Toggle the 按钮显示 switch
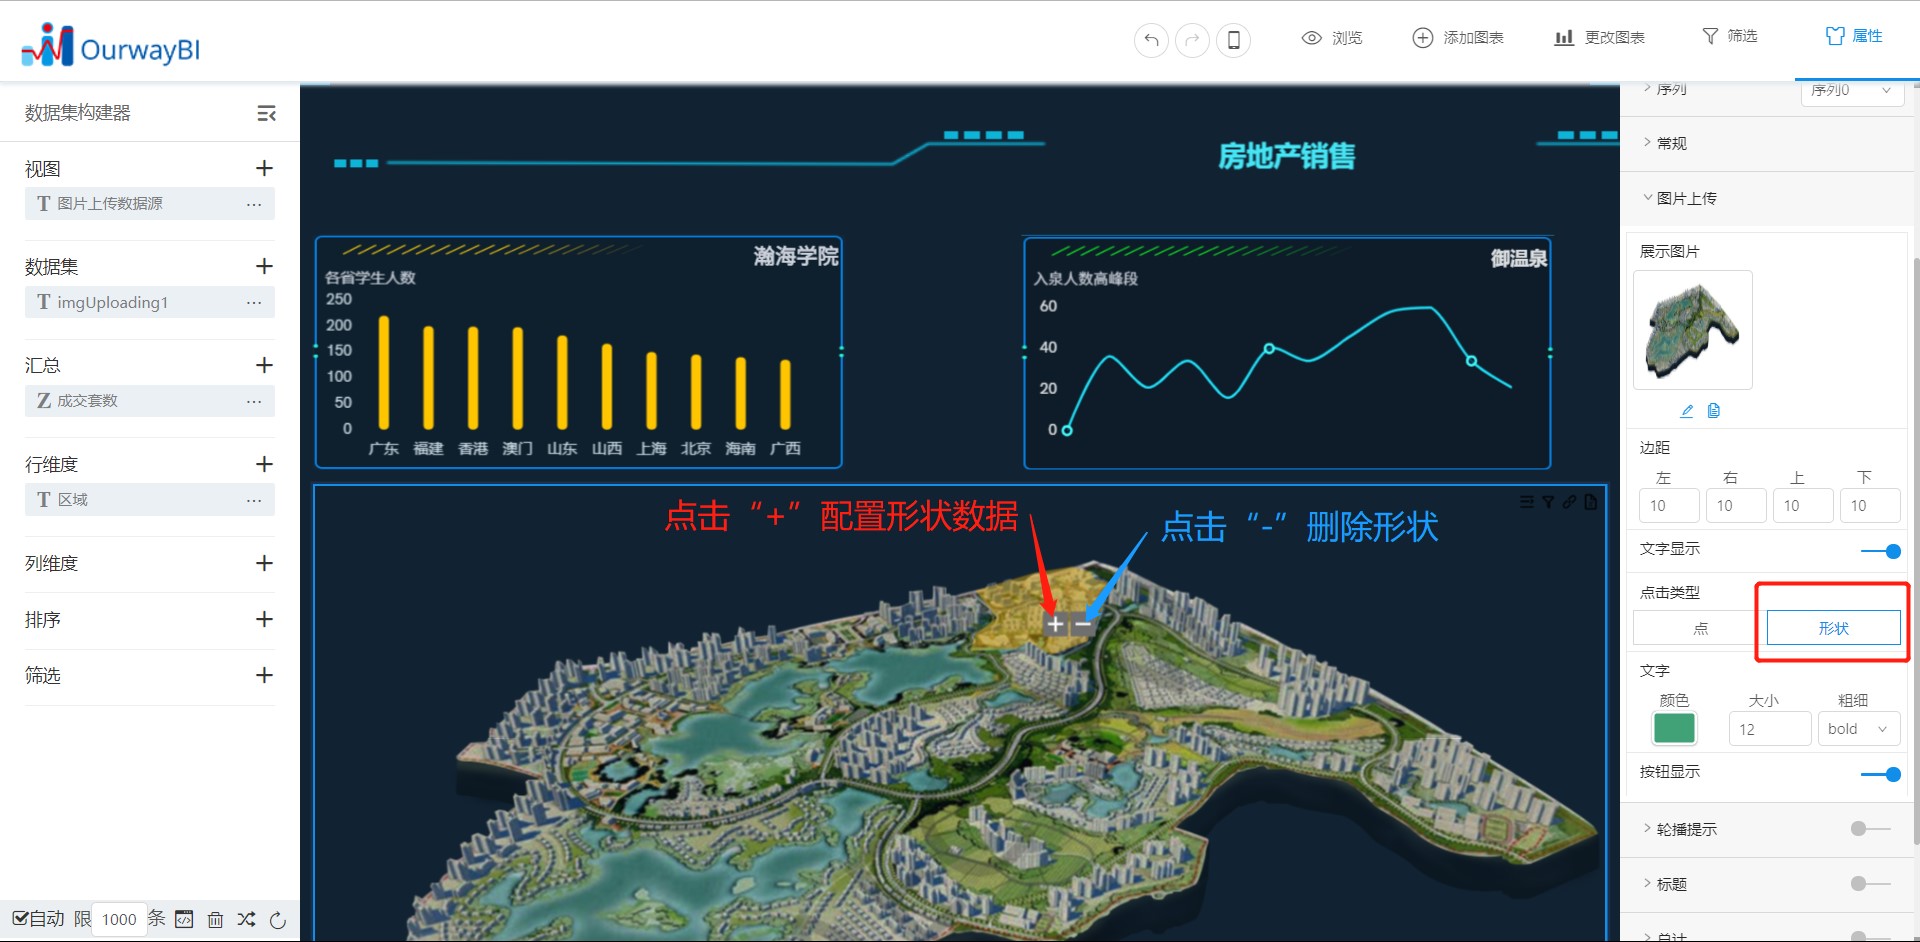The image size is (1920, 942). coord(1881,774)
